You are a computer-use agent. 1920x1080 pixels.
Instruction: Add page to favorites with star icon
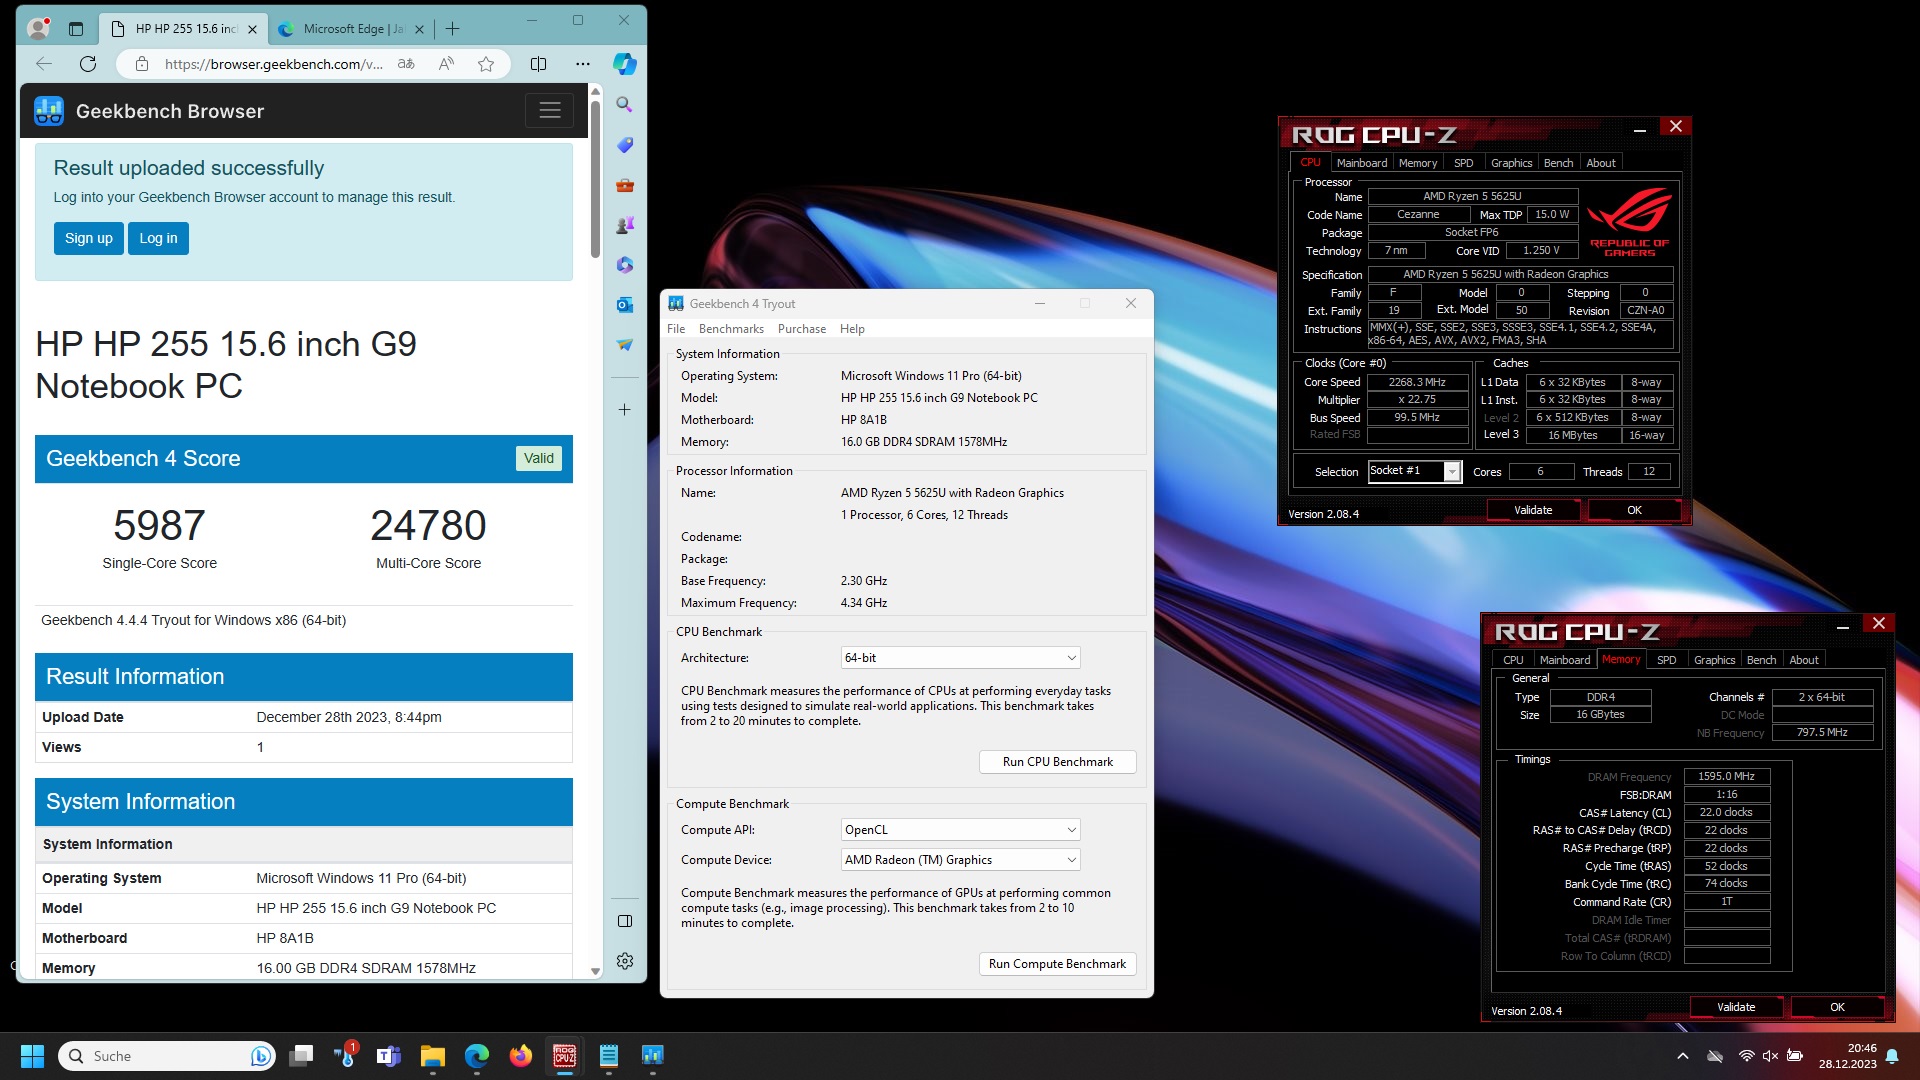486,64
